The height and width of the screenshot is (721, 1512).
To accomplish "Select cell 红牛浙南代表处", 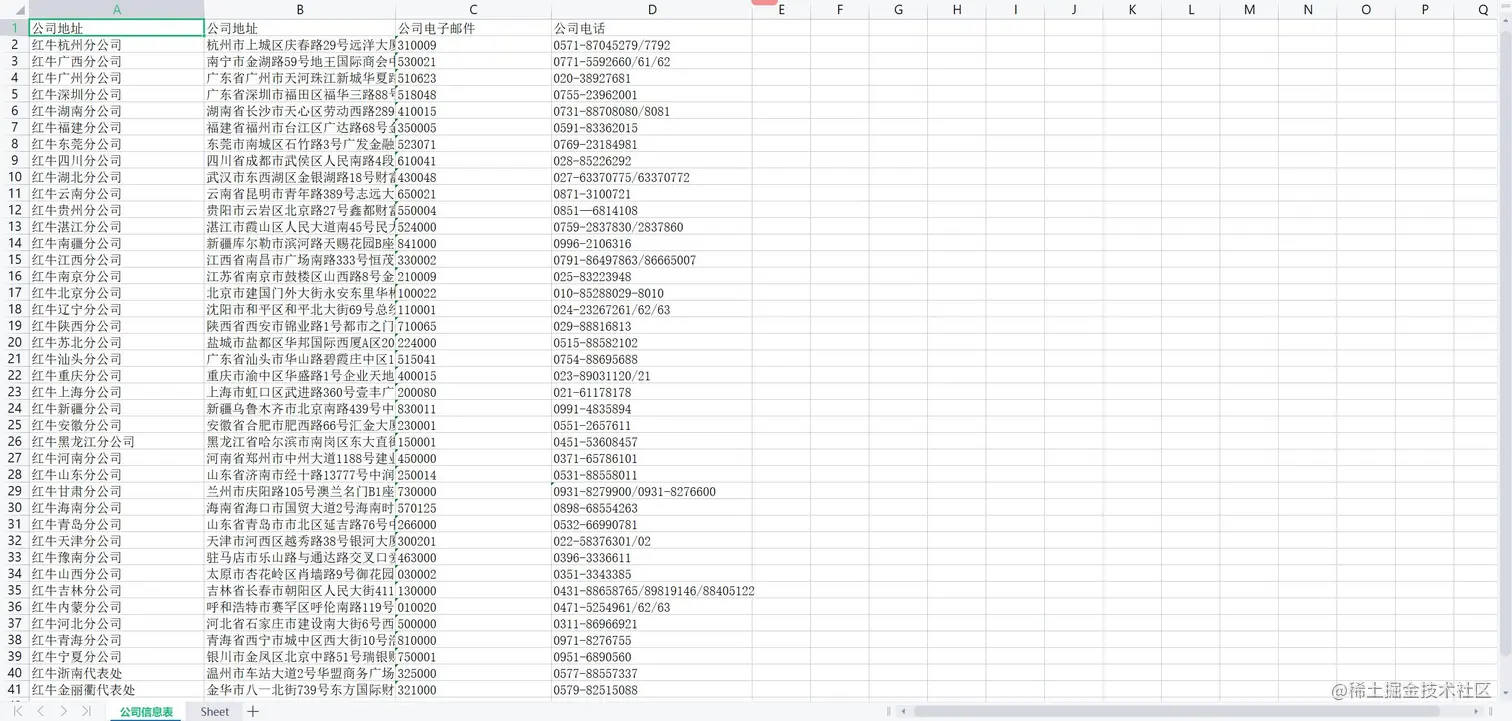I will (117, 673).
